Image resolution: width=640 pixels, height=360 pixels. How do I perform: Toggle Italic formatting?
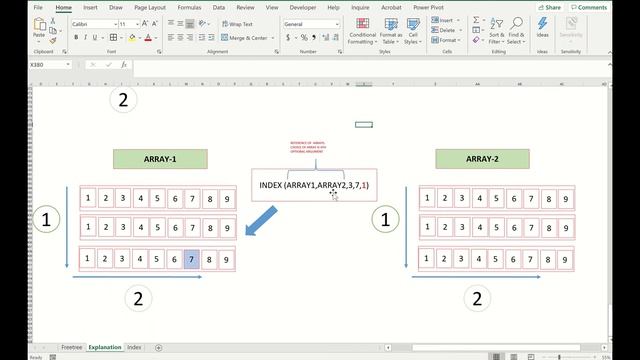pyautogui.click(x=85, y=38)
